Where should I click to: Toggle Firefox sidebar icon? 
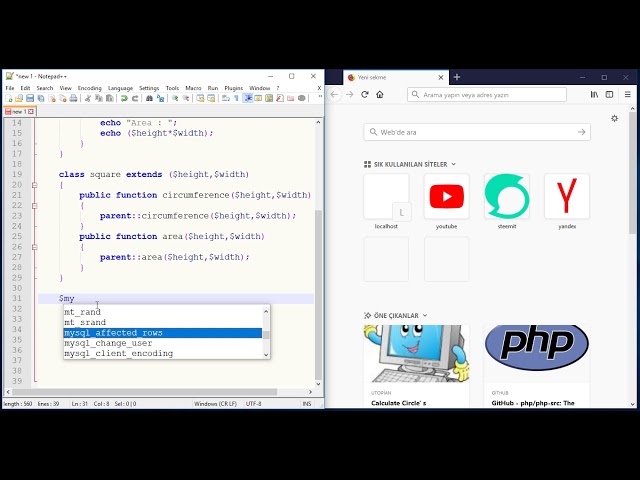pos(609,95)
